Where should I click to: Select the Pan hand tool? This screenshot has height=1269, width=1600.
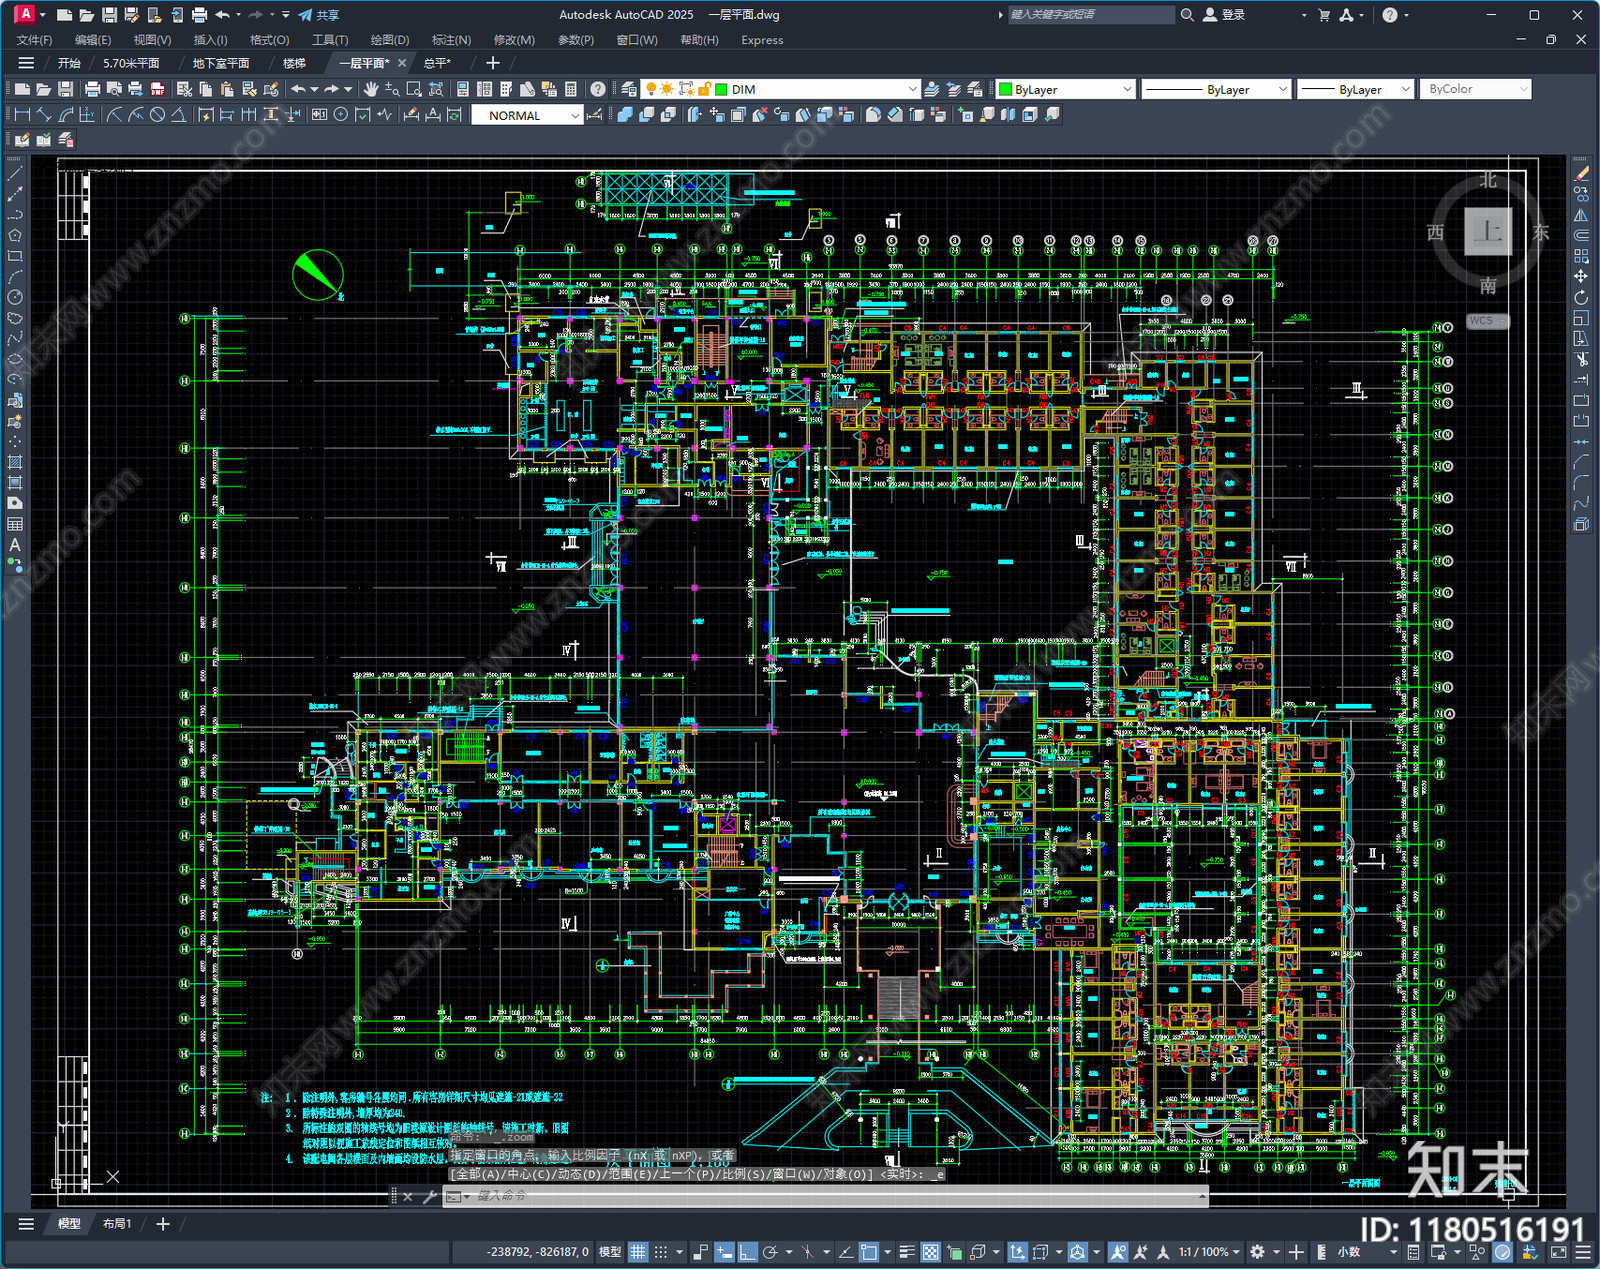click(x=371, y=89)
